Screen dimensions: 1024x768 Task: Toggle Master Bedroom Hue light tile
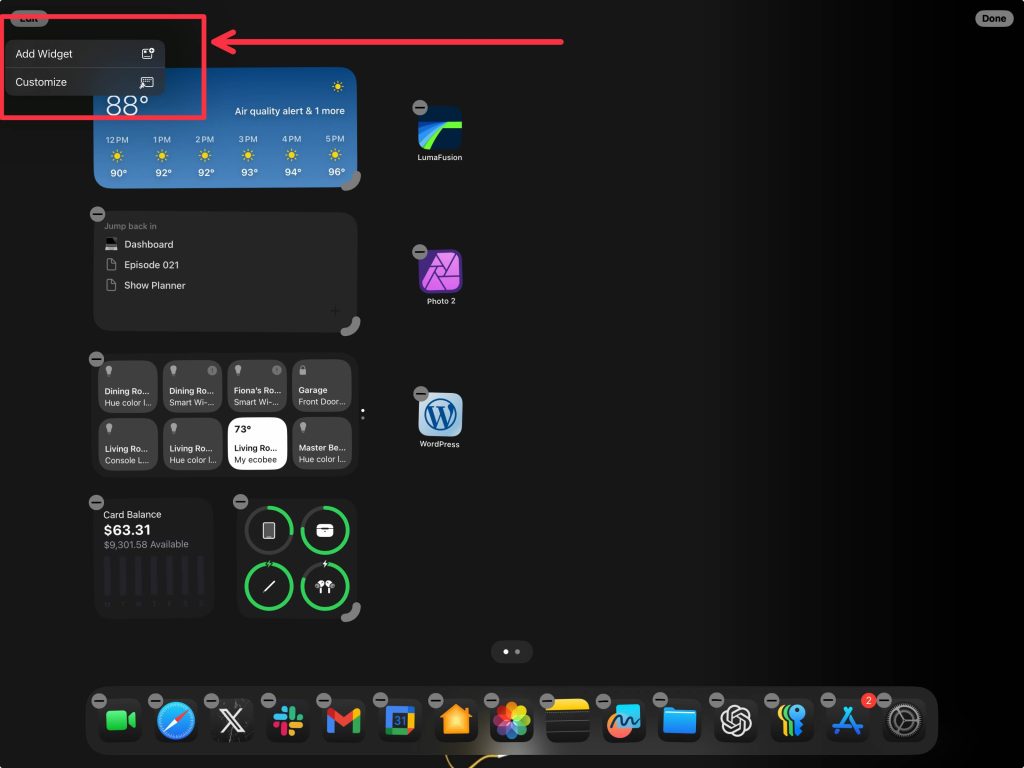tap(322, 443)
